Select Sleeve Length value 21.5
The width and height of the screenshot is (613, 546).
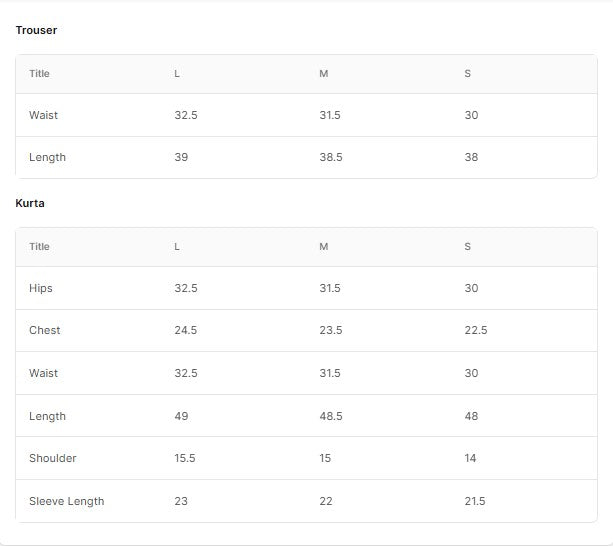pos(474,502)
